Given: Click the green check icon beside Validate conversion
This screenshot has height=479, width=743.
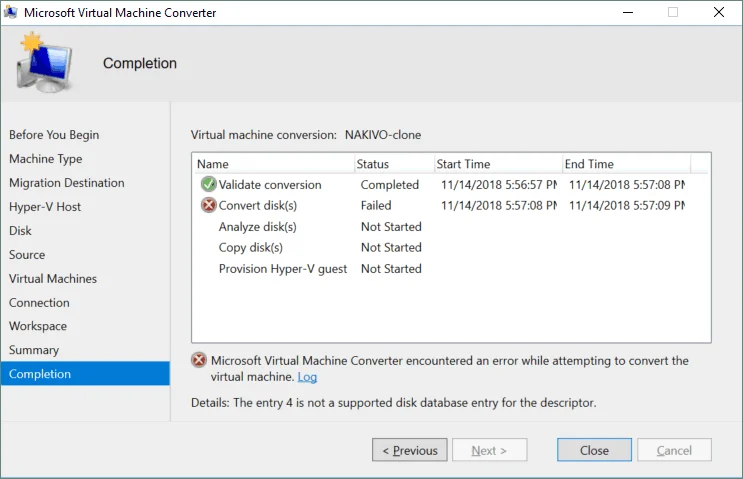Looking at the screenshot, I should point(208,184).
